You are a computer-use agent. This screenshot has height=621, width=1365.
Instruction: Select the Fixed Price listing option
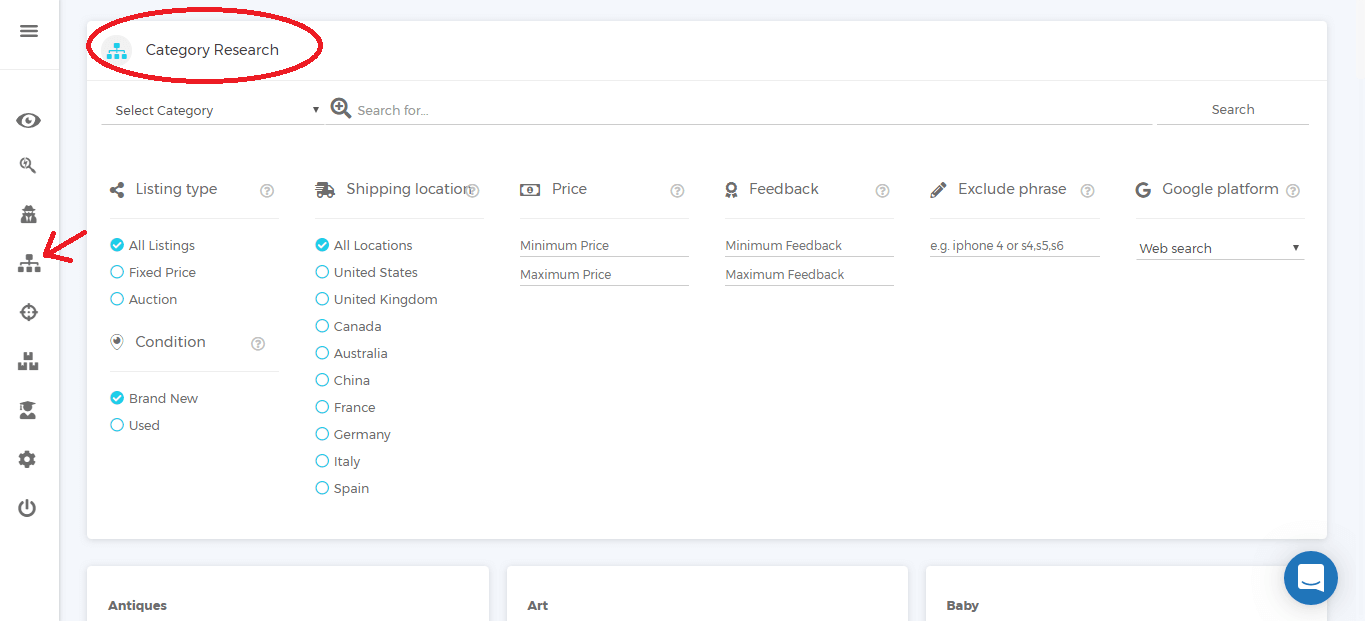click(117, 272)
